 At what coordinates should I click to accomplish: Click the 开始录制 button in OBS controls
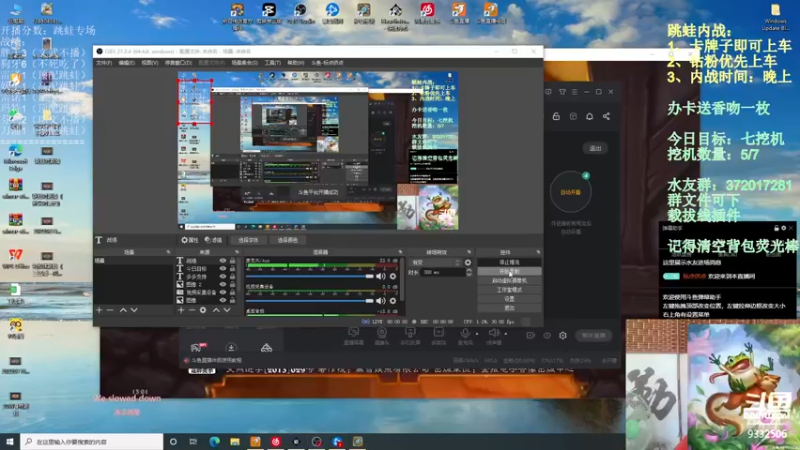(509, 271)
